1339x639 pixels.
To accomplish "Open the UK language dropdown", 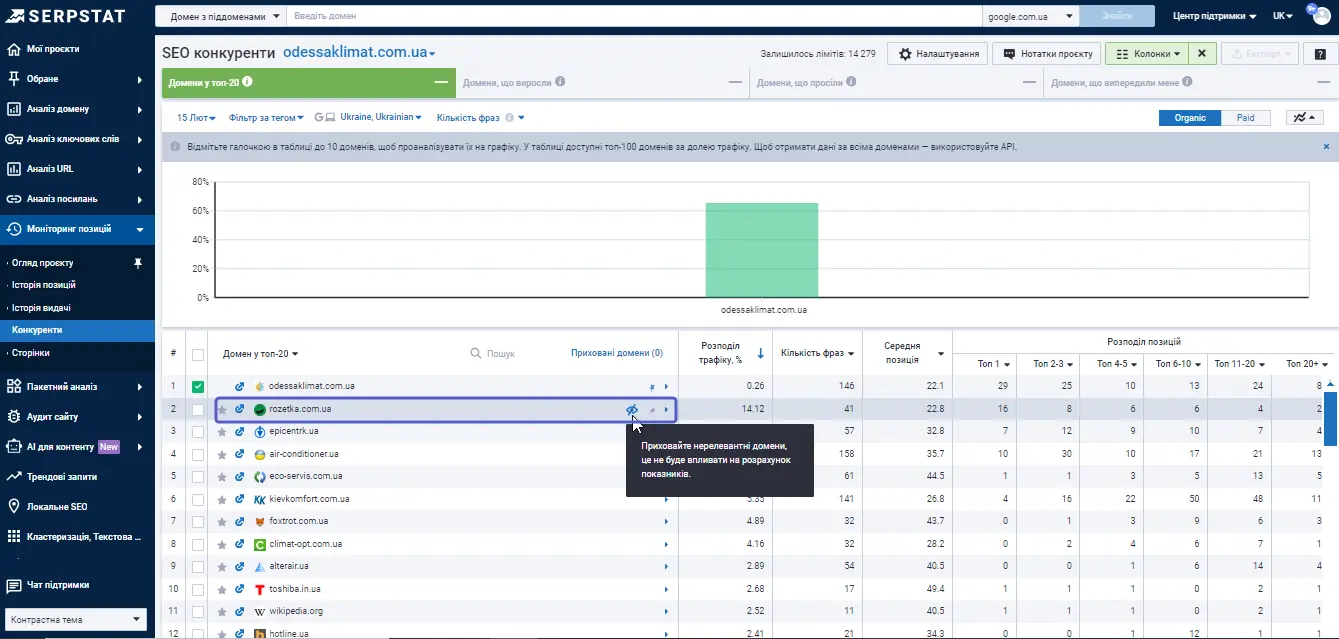I will (x=1283, y=16).
